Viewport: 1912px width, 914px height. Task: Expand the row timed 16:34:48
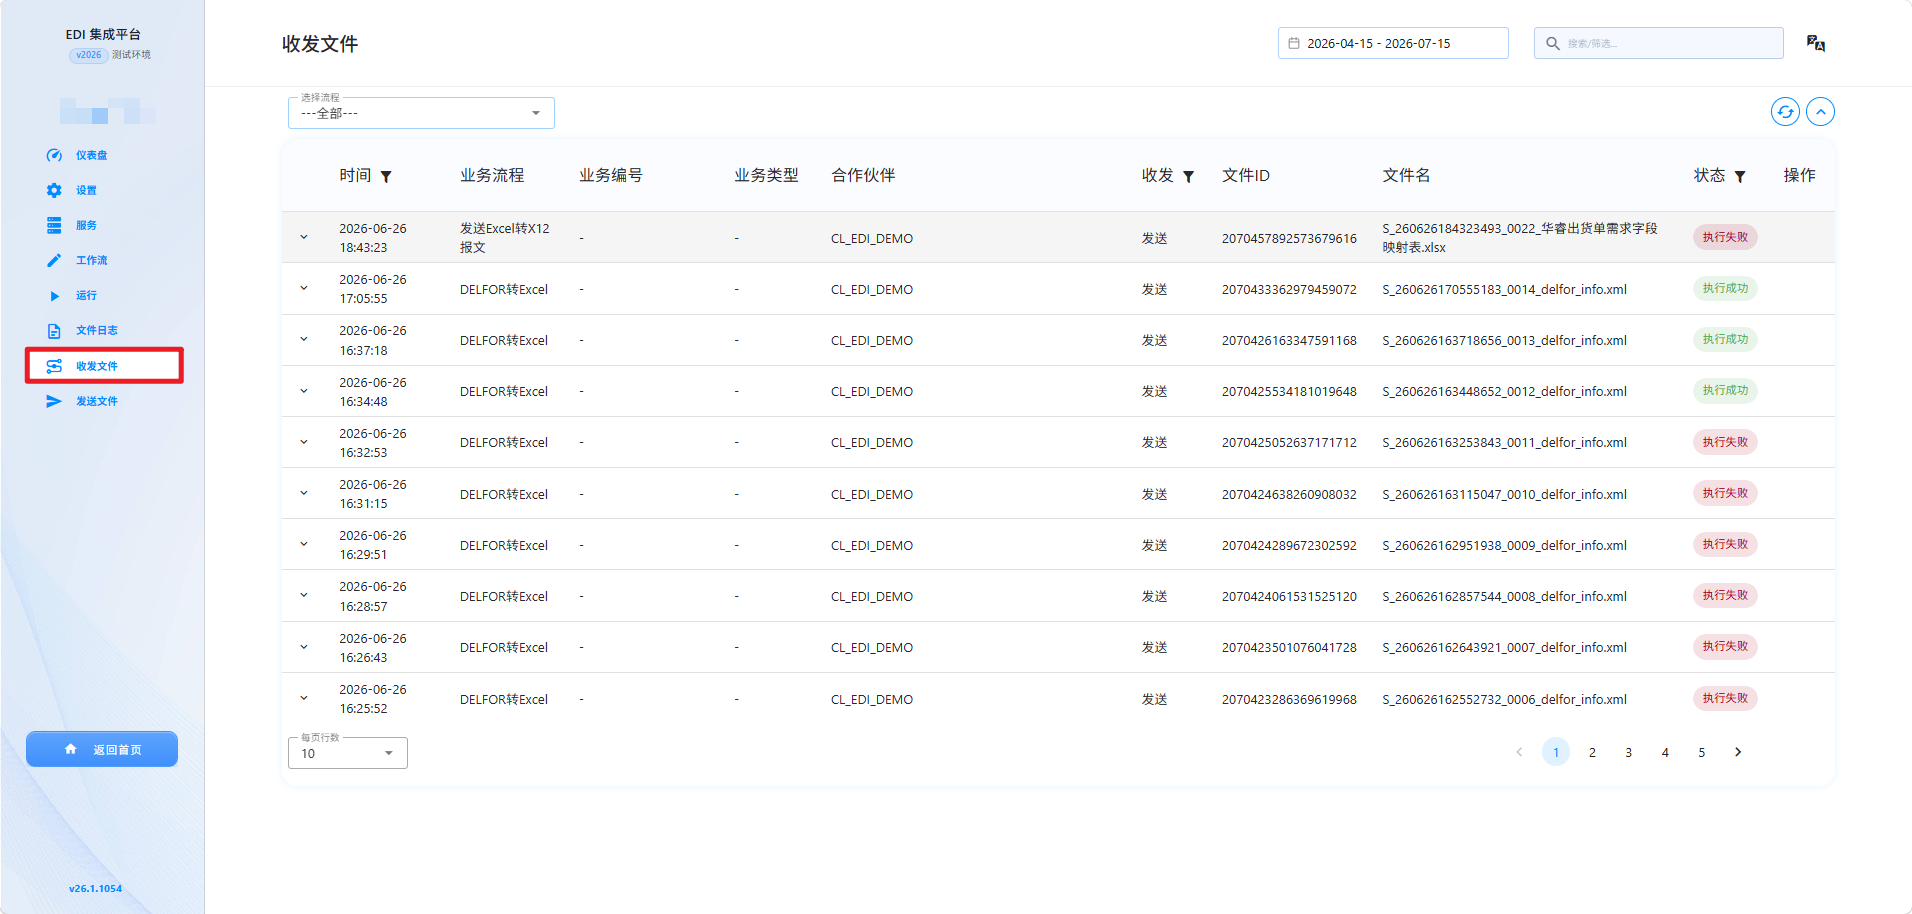pos(304,391)
